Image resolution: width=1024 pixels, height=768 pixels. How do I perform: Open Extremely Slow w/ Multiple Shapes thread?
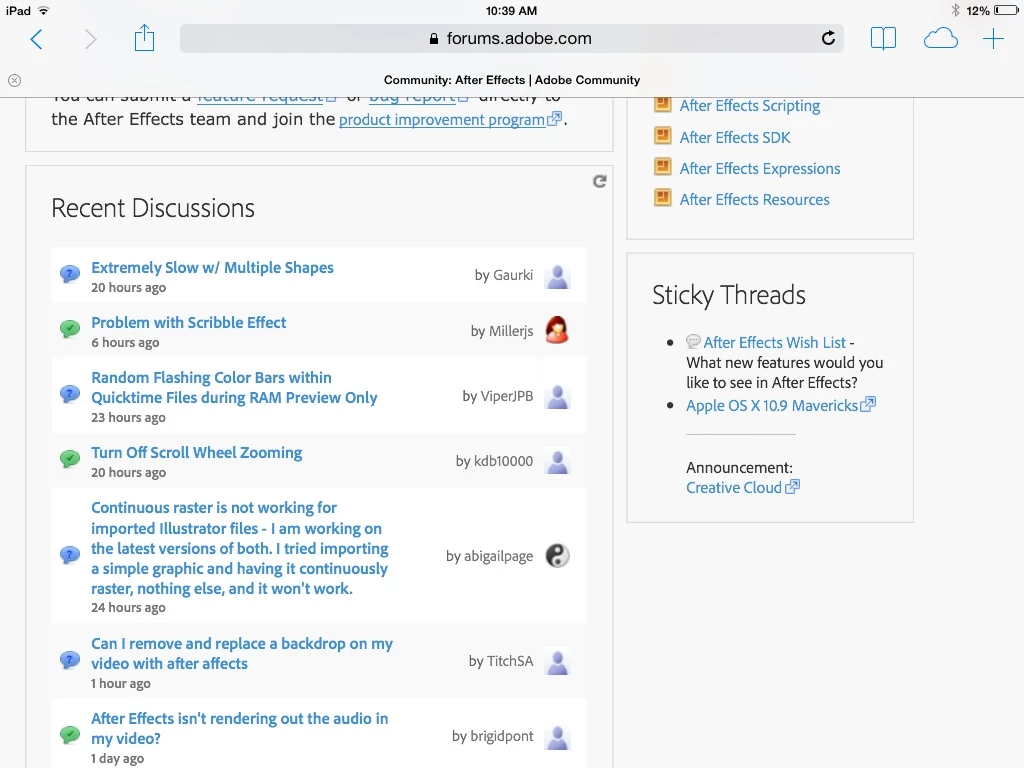click(x=212, y=268)
